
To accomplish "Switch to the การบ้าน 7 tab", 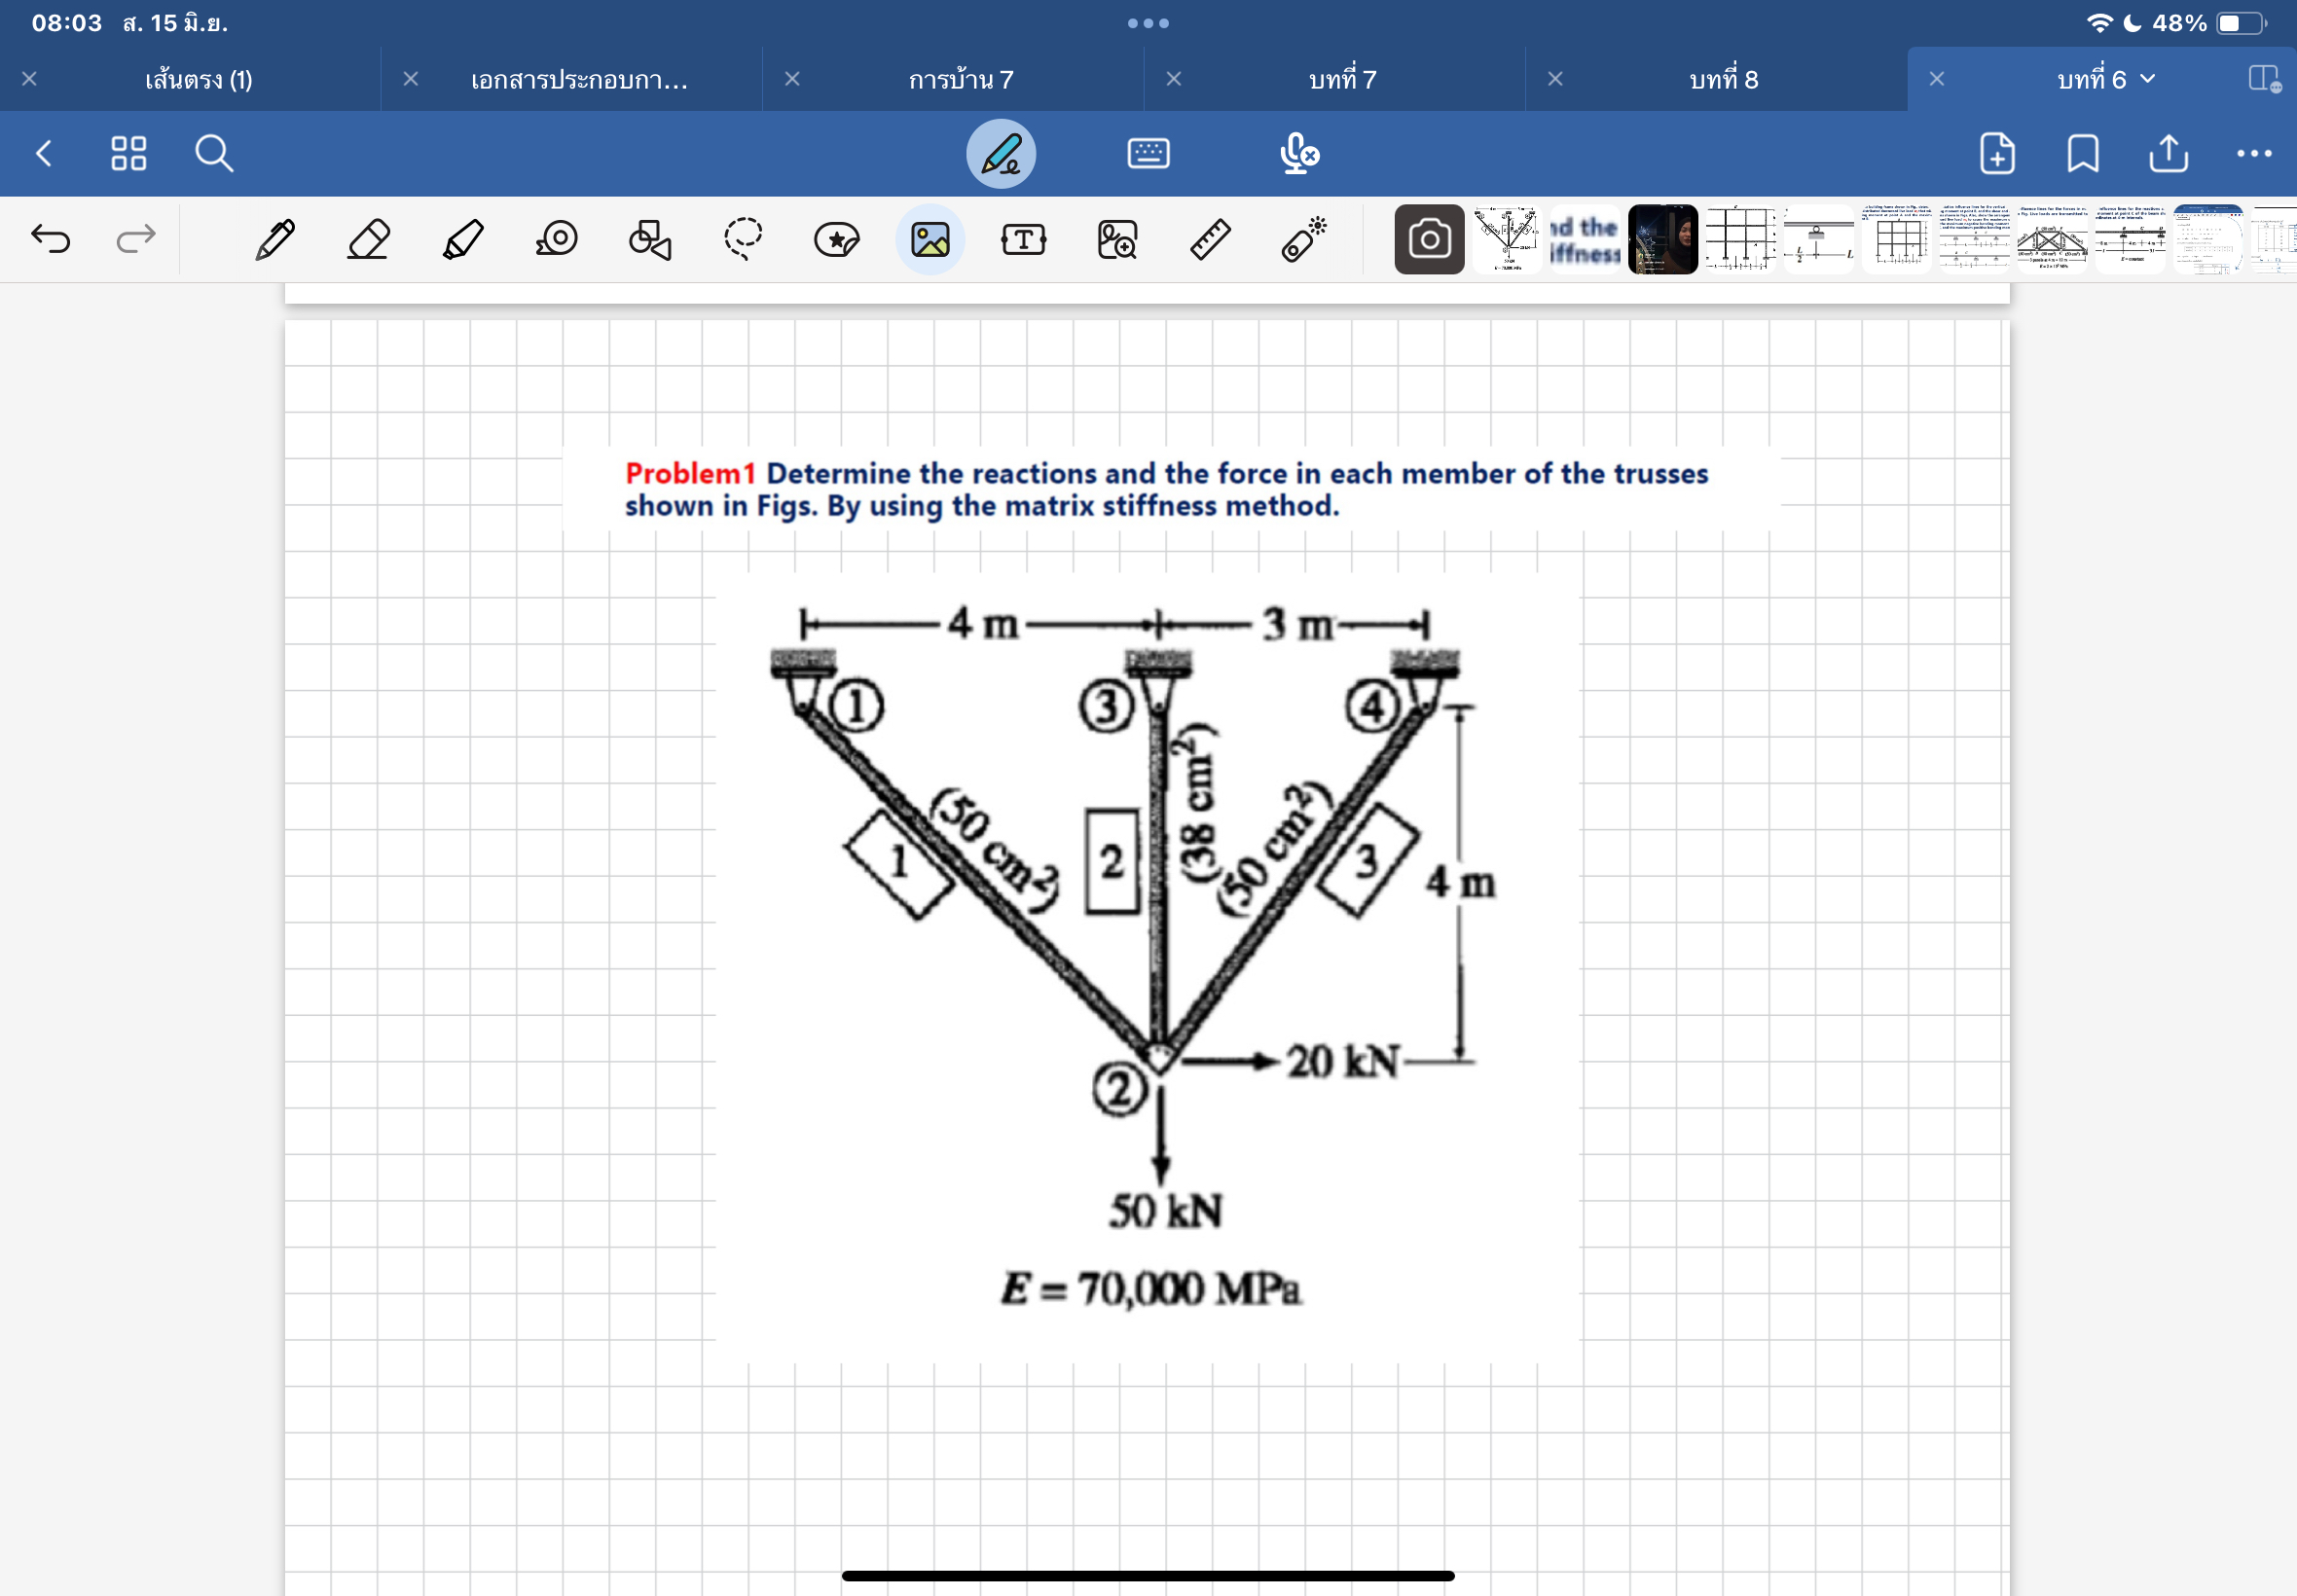I will pos(961,80).
